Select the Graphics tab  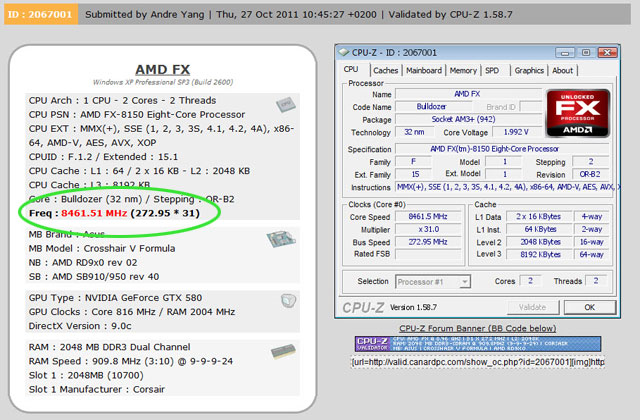(529, 71)
